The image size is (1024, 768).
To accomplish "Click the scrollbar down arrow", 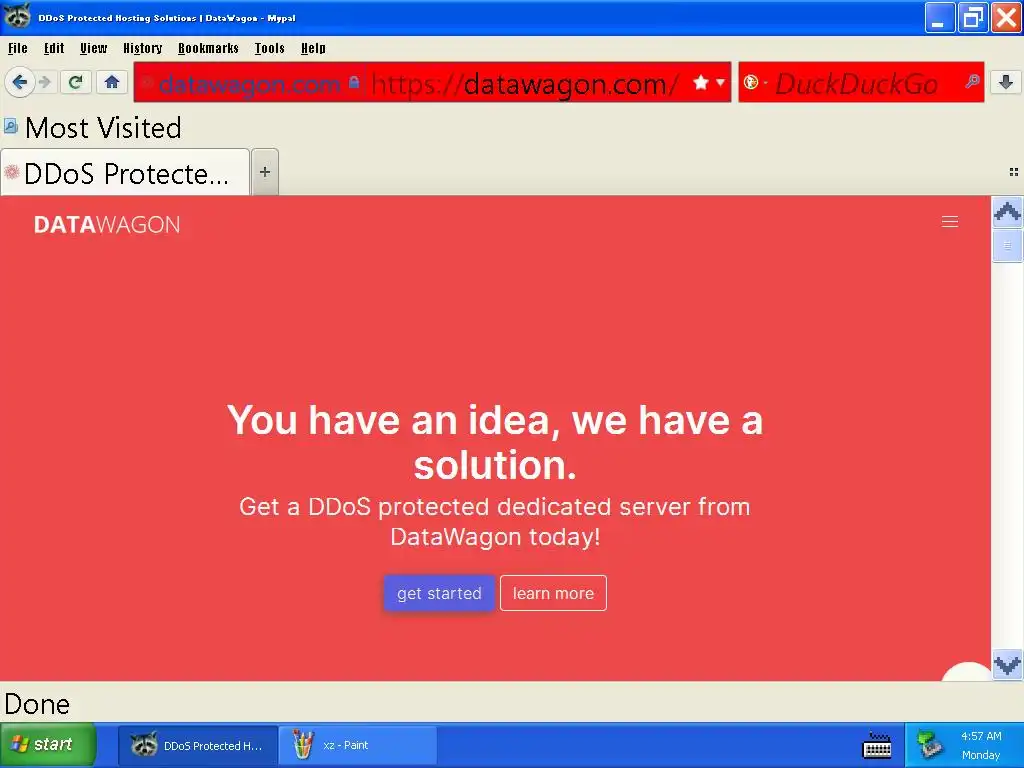I will 1007,665.
